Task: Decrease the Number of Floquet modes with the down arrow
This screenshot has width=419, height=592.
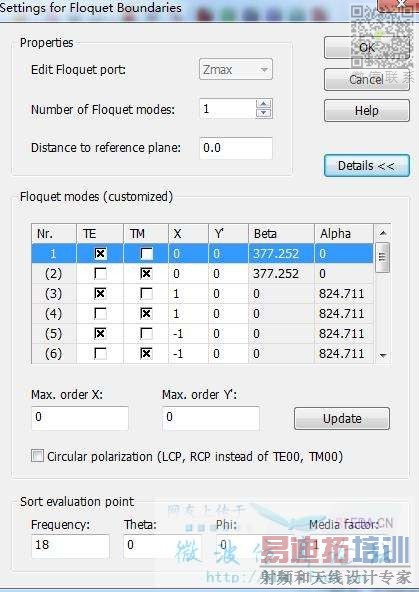Action: coord(263,113)
